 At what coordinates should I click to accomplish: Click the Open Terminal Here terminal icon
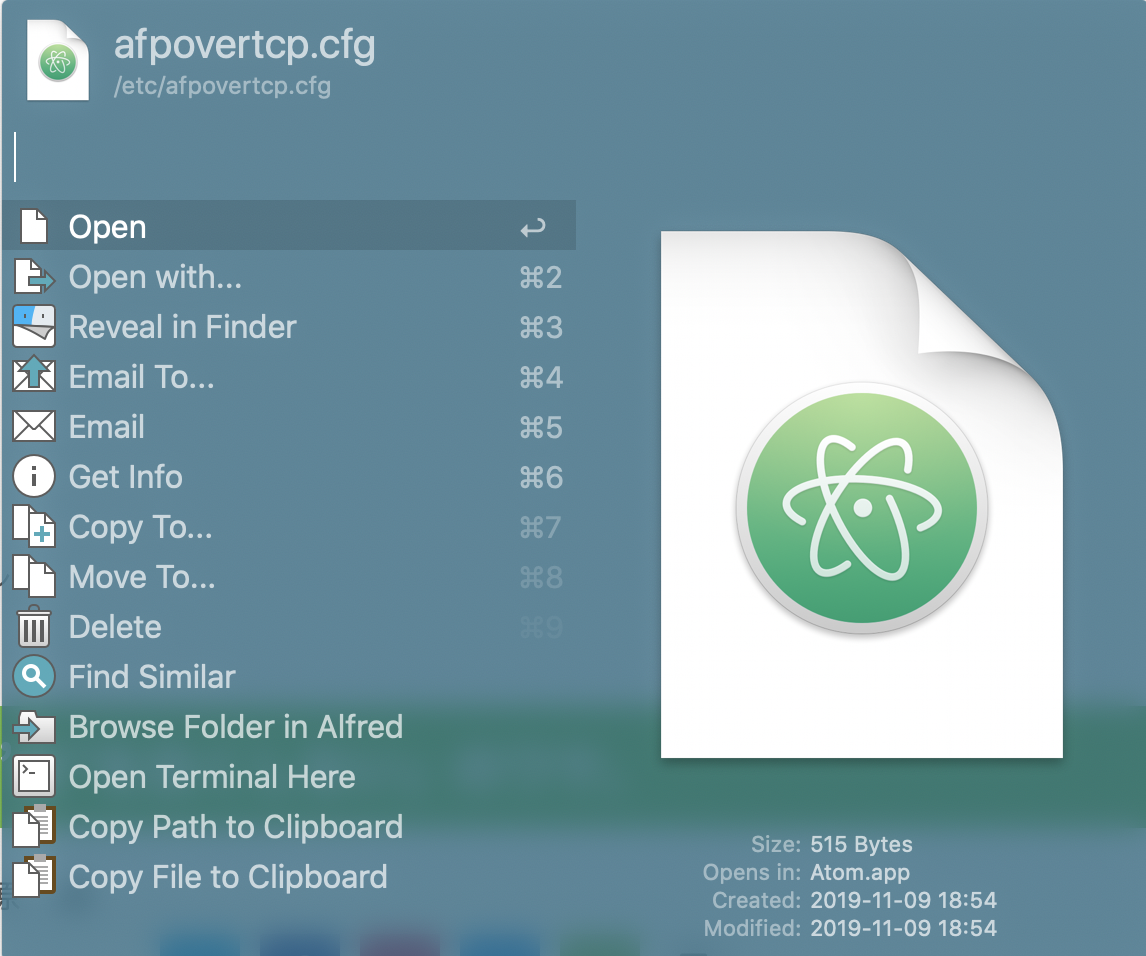click(x=34, y=776)
